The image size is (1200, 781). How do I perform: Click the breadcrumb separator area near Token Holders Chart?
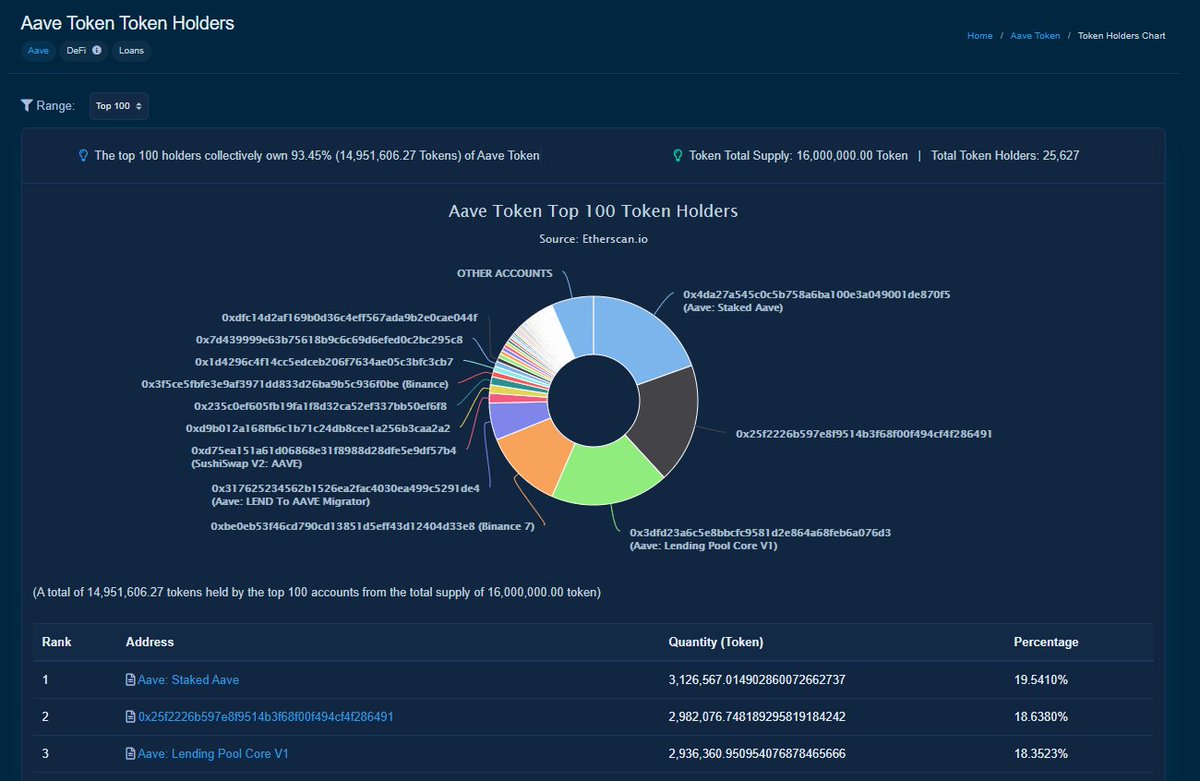click(1067, 35)
